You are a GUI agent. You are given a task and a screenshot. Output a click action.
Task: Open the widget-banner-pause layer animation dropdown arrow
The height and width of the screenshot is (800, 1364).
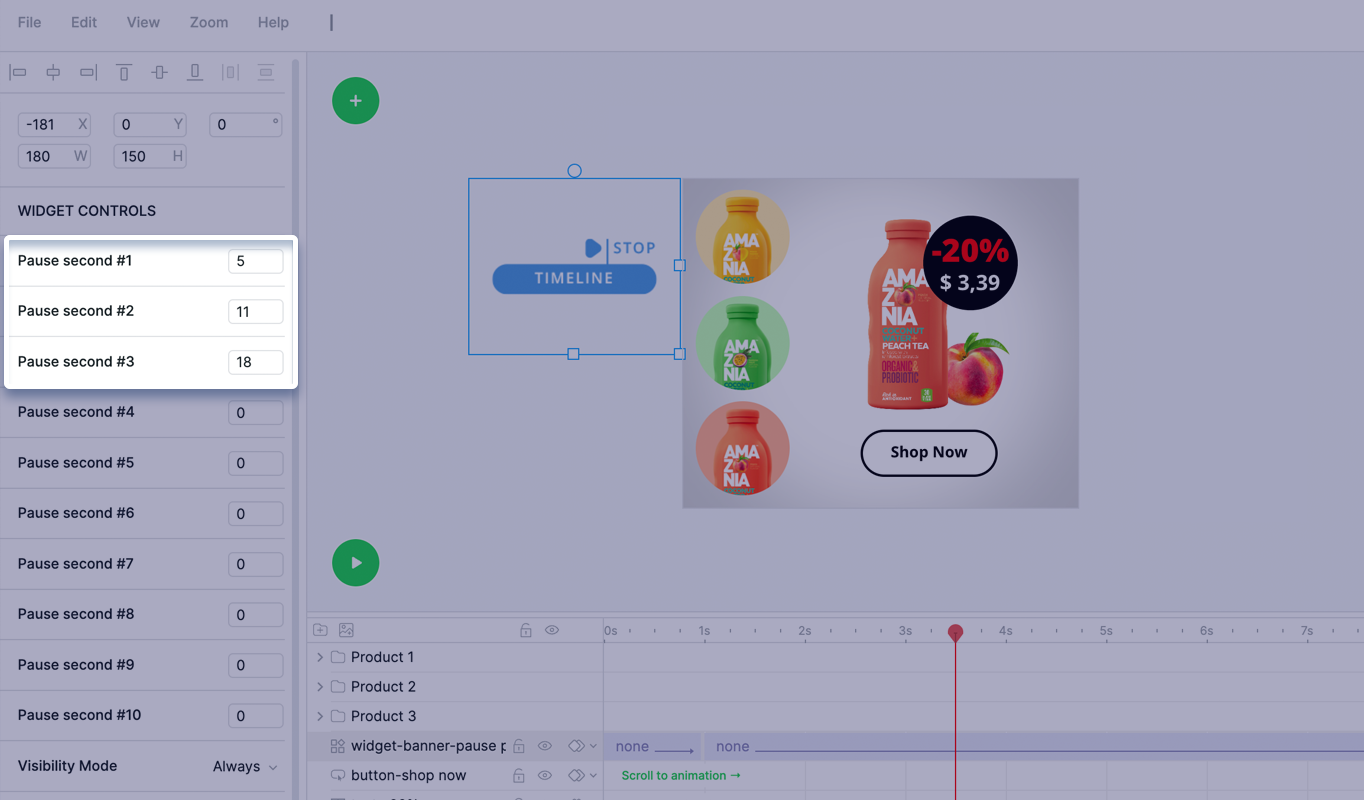click(593, 746)
